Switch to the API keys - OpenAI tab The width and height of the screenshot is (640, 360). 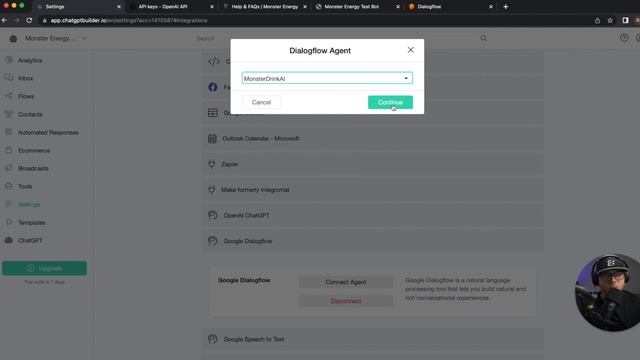pyautogui.click(x=171, y=7)
